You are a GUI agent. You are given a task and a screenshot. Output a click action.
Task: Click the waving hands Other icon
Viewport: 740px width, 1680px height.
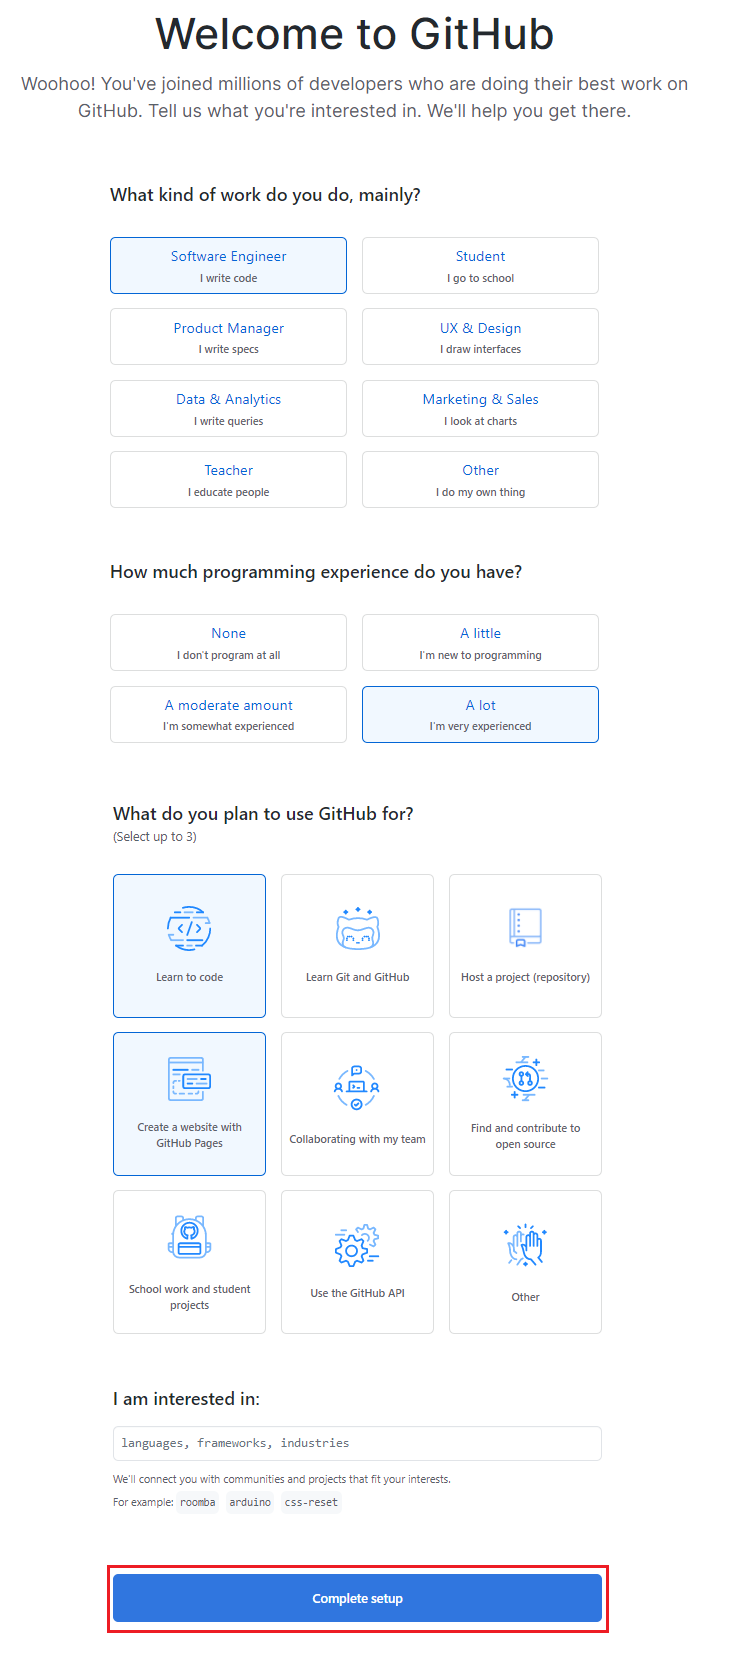525,1246
